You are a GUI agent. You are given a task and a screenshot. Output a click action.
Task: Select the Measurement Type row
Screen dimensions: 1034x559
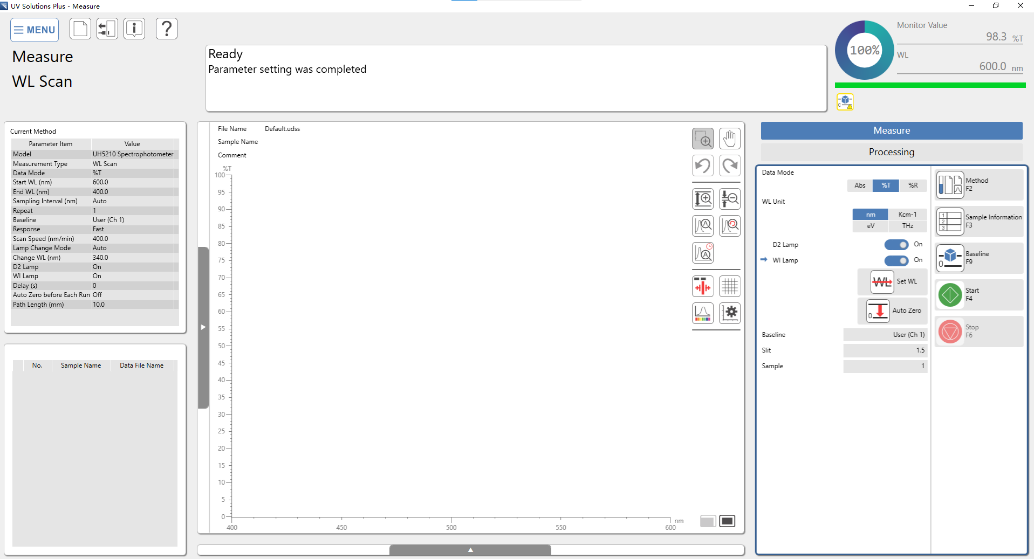click(x=95, y=163)
